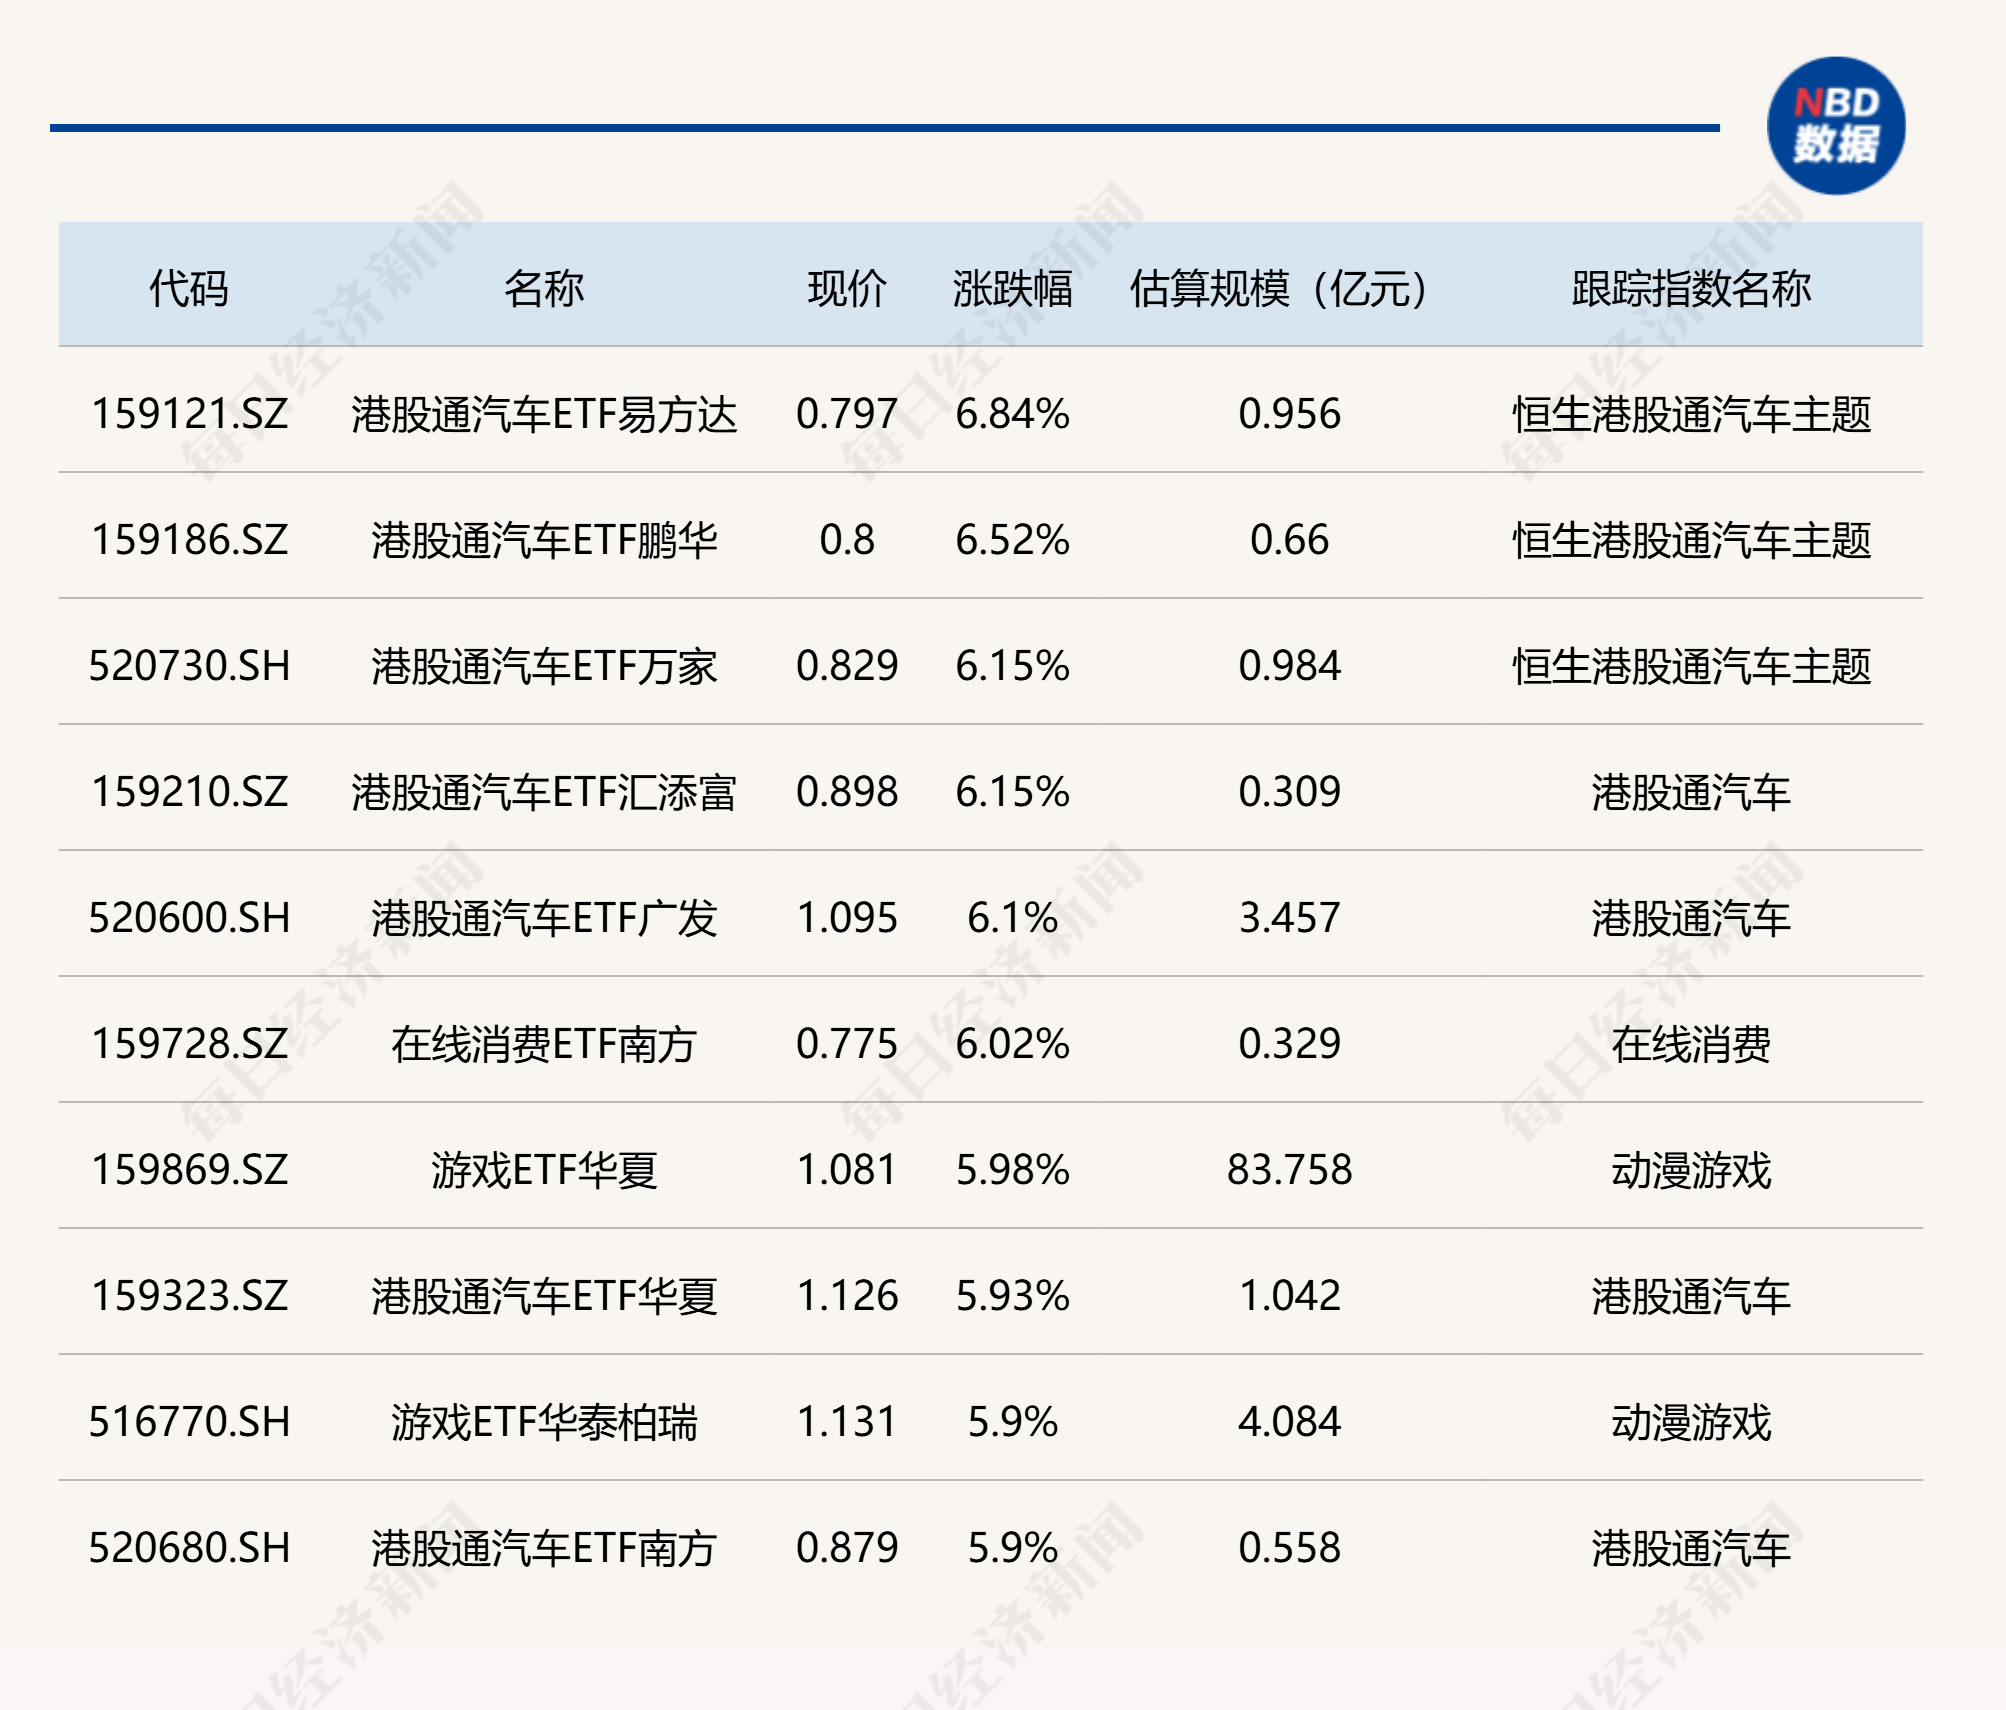Click the price 0.879

click(847, 1548)
